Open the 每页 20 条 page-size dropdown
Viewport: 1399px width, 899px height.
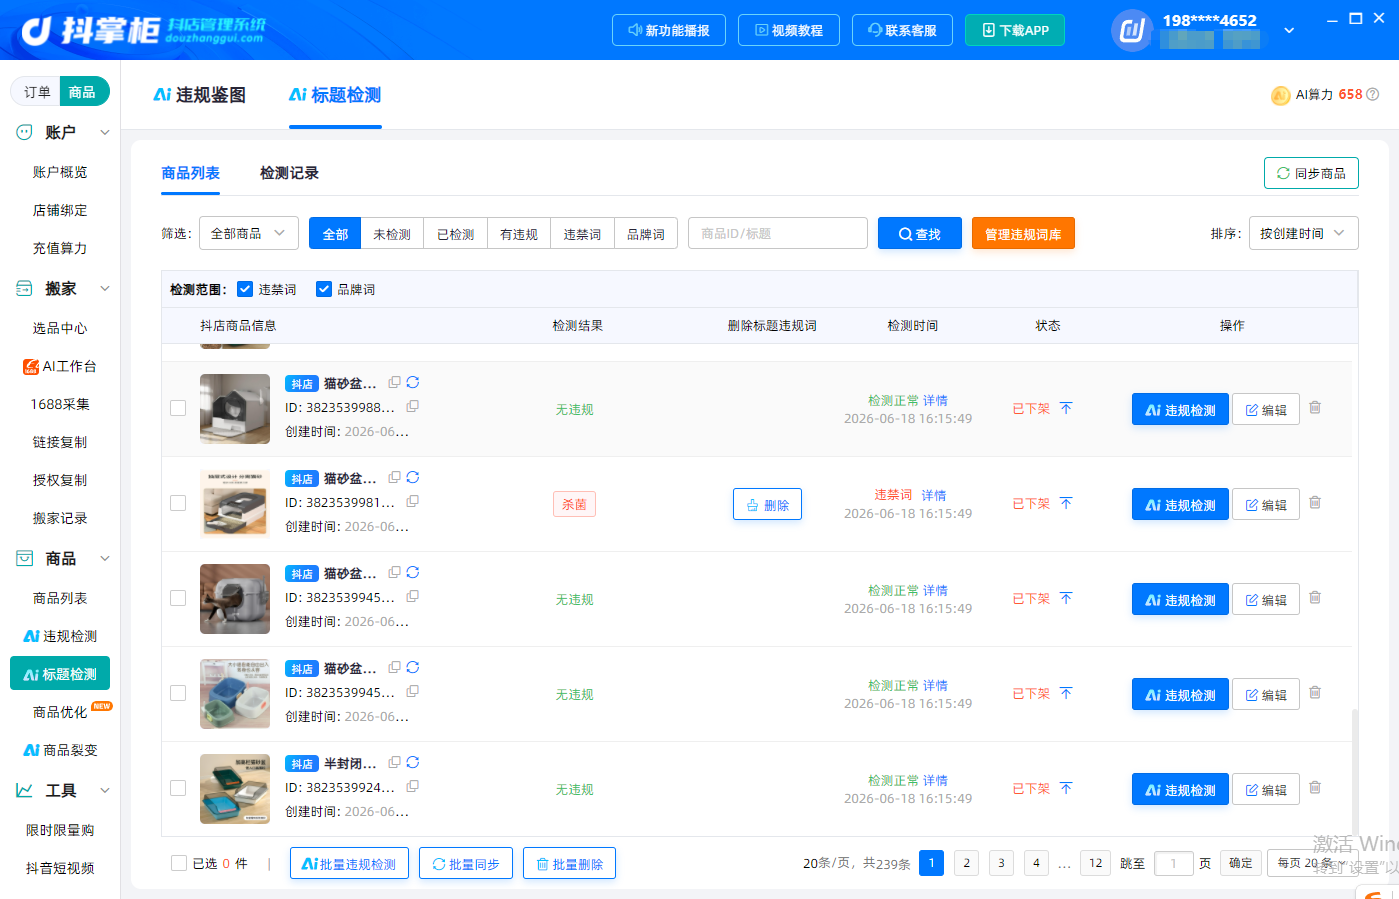pos(1312,863)
